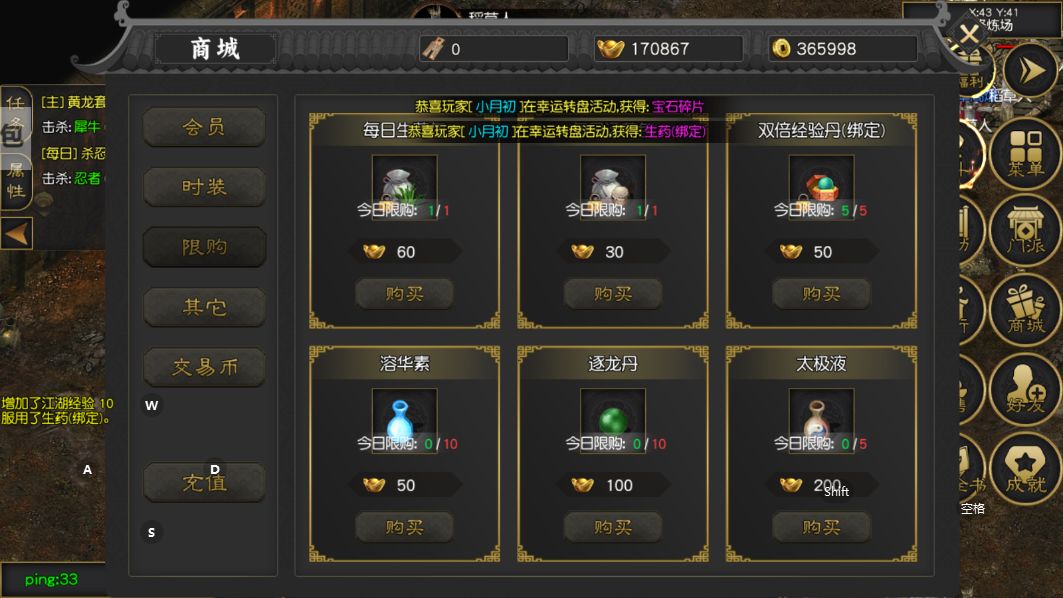Image resolution: width=1063 pixels, height=598 pixels.
Task: Switch to the 会员 category tab
Action: point(204,127)
